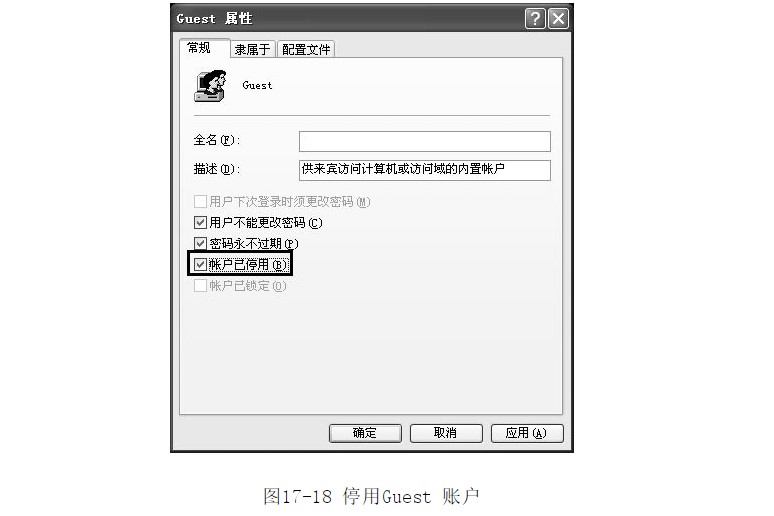Screen dimensions: 774x516
Task: Click the Guest username label
Action: click(x=257, y=85)
